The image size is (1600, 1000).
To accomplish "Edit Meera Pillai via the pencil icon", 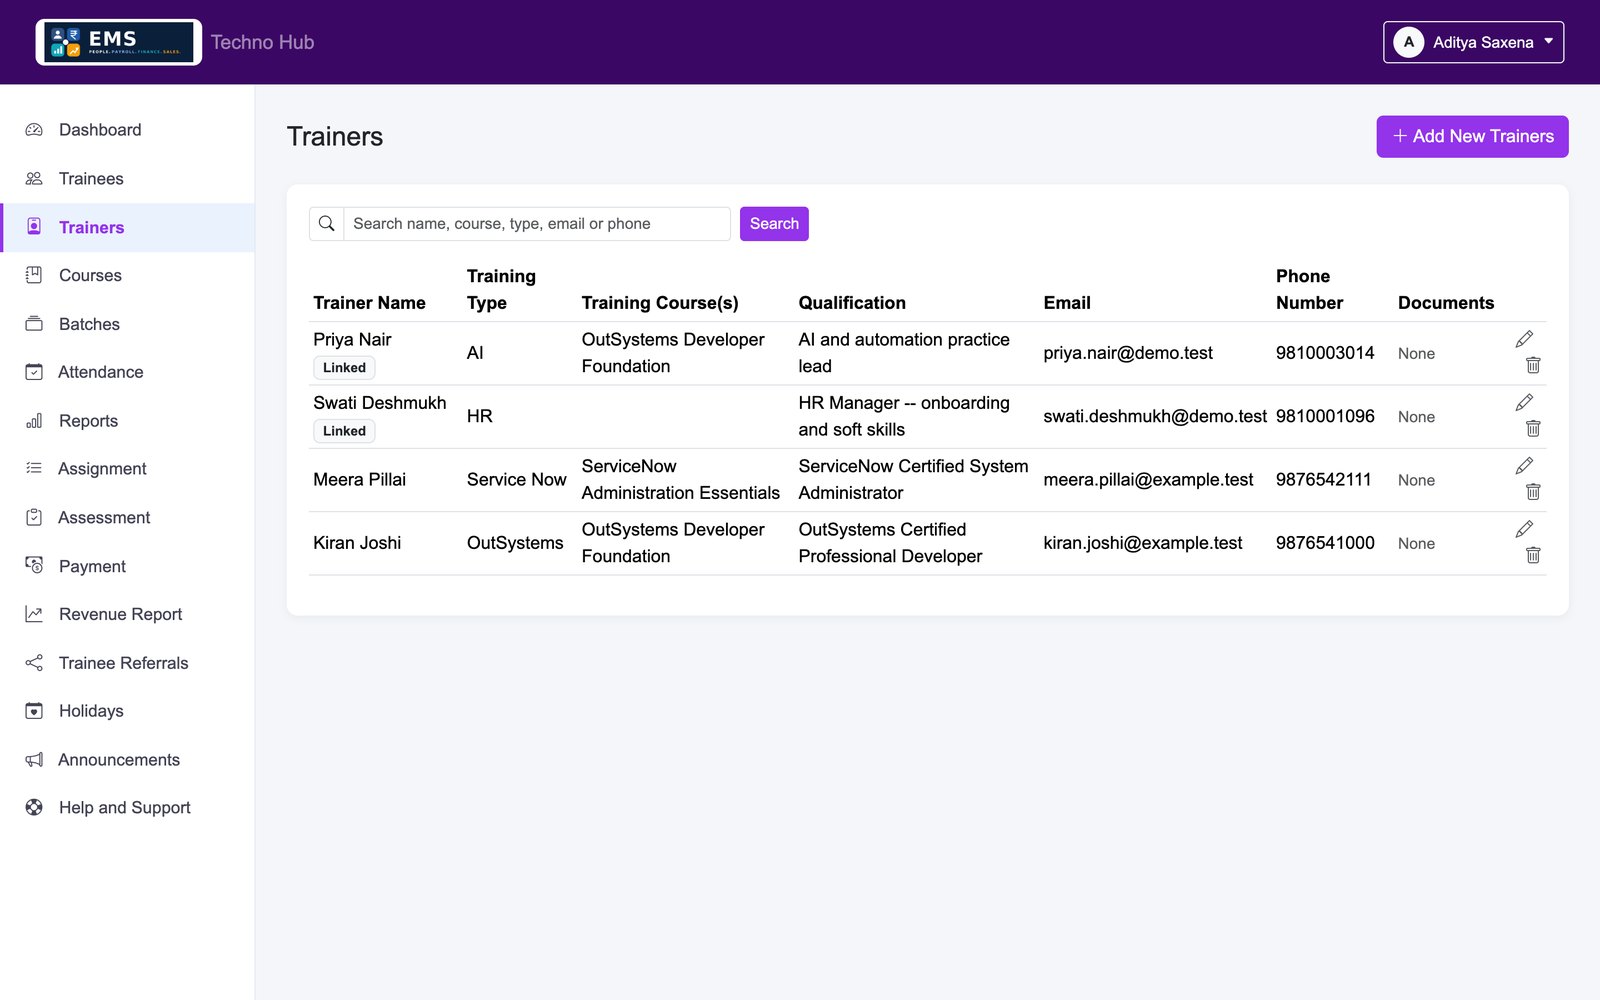I will pyautogui.click(x=1524, y=466).
